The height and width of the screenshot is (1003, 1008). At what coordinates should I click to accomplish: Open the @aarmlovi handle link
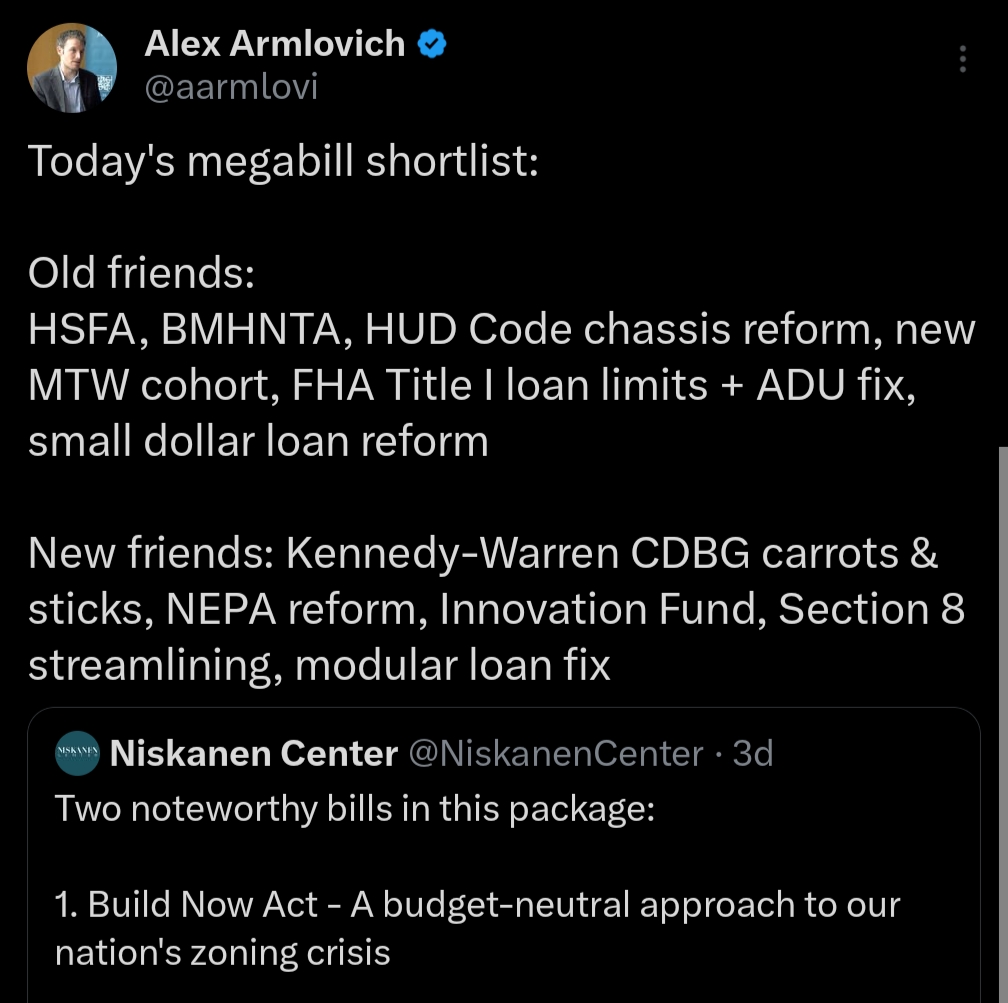pos(231,88)
